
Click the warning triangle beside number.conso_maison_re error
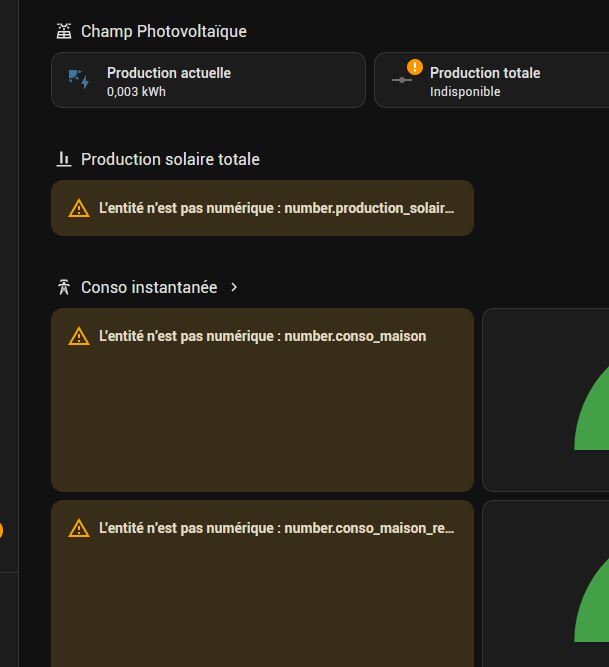point(79,529)
